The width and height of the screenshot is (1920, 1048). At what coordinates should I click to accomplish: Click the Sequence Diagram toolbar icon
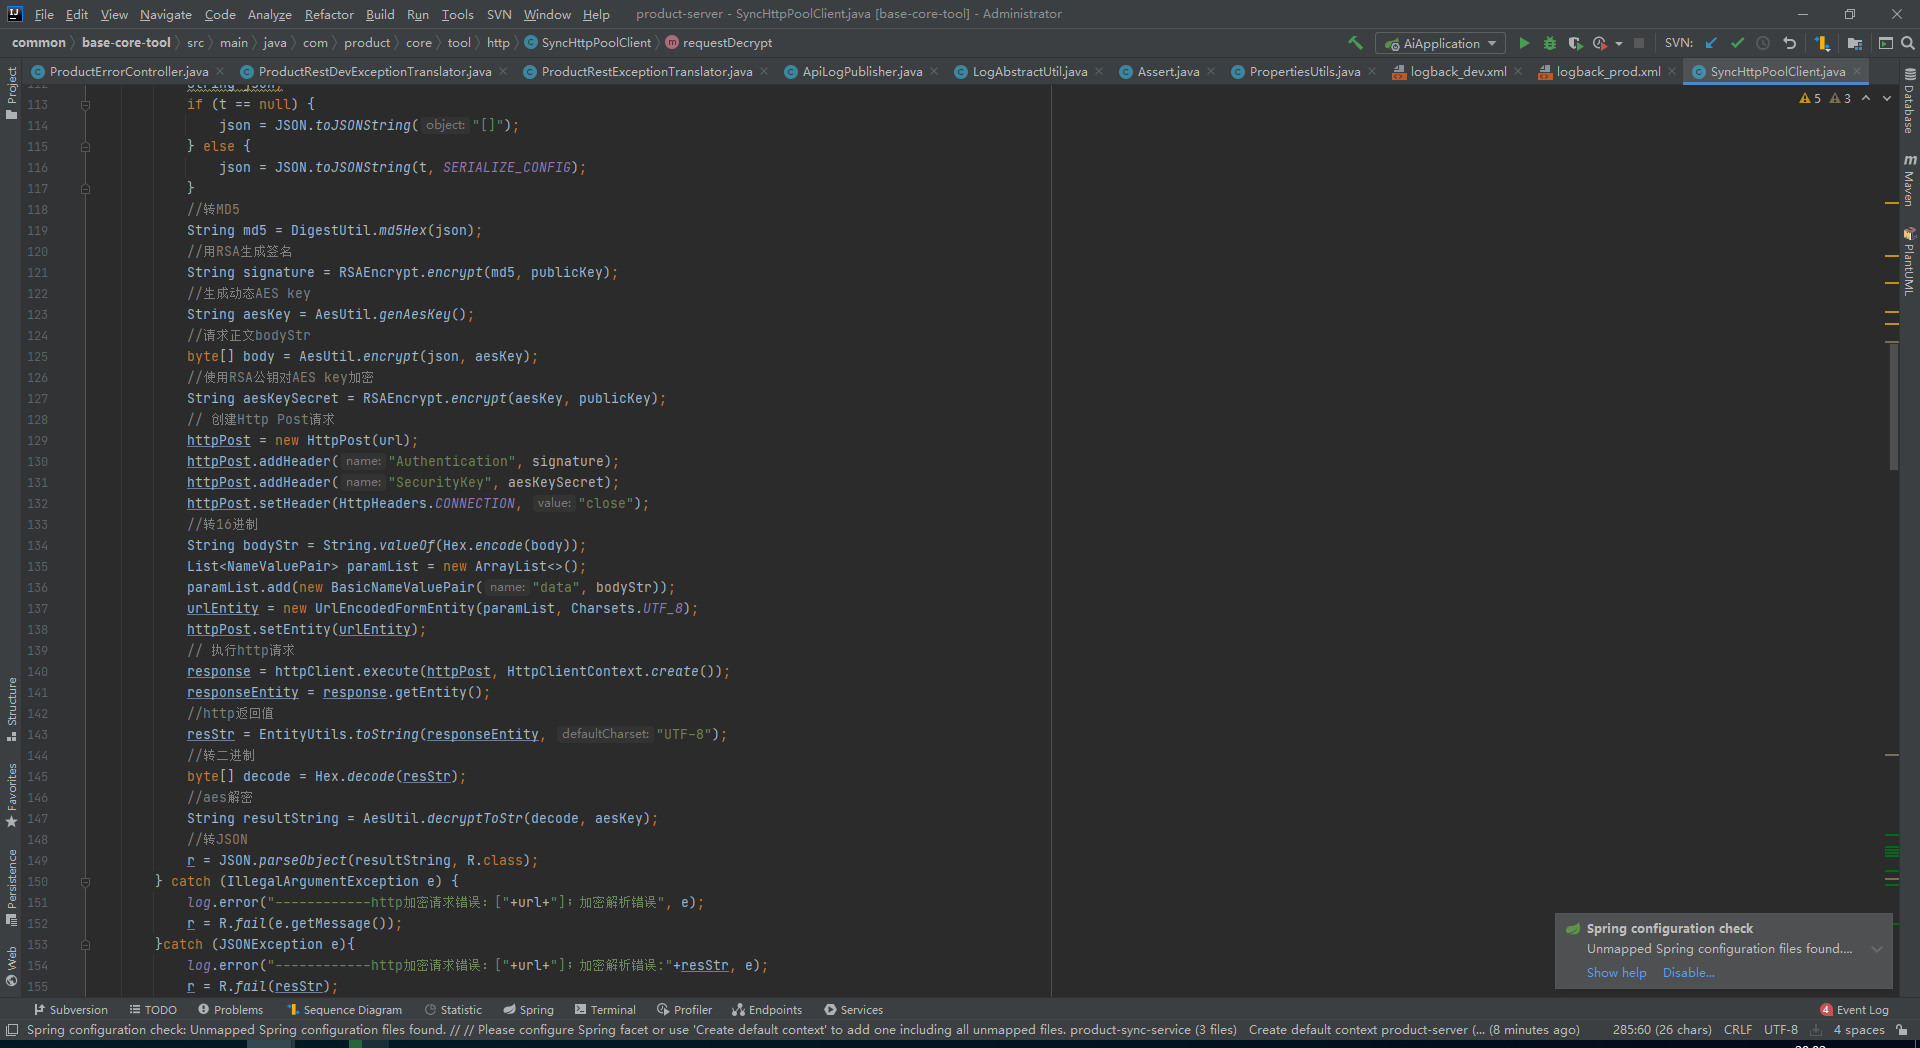click(x=1822, y=43)
